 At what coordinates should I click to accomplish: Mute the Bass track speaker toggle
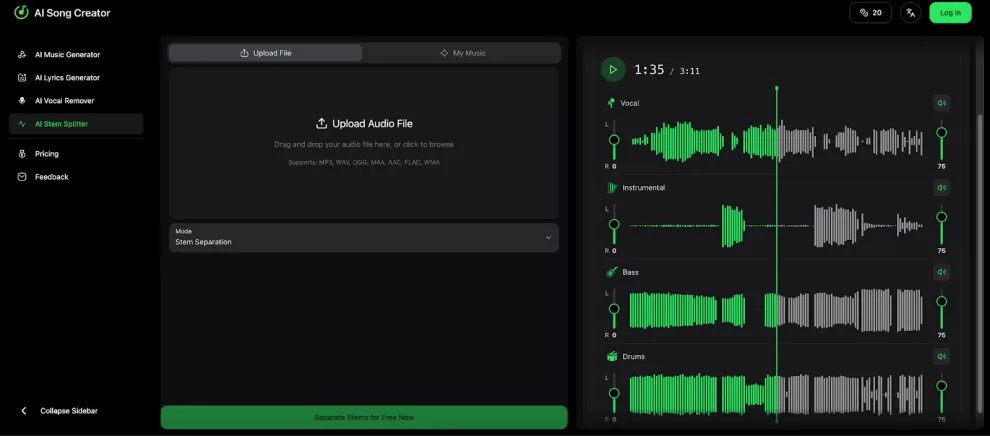(941, 272)
